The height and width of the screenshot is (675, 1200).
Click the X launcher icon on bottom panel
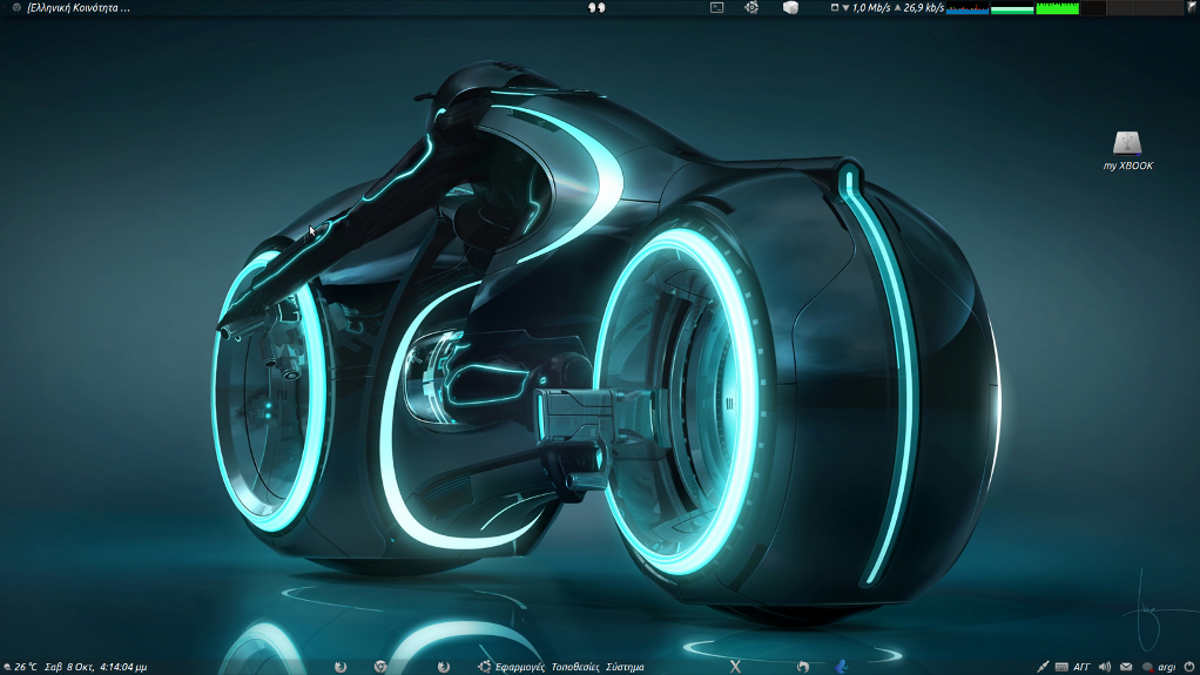(x=736, y=666)
